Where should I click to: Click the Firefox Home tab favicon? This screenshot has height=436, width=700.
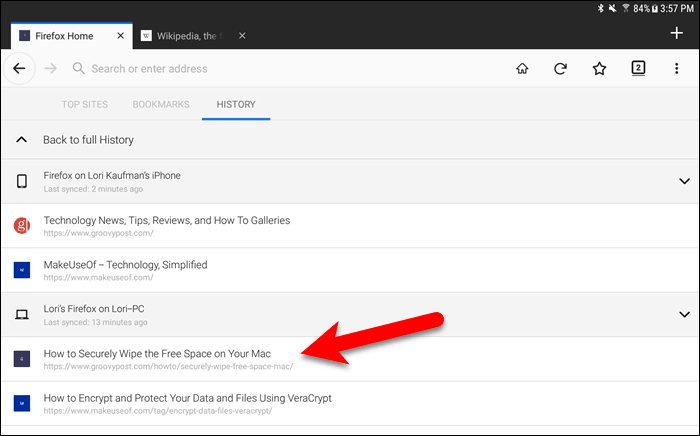25,36
